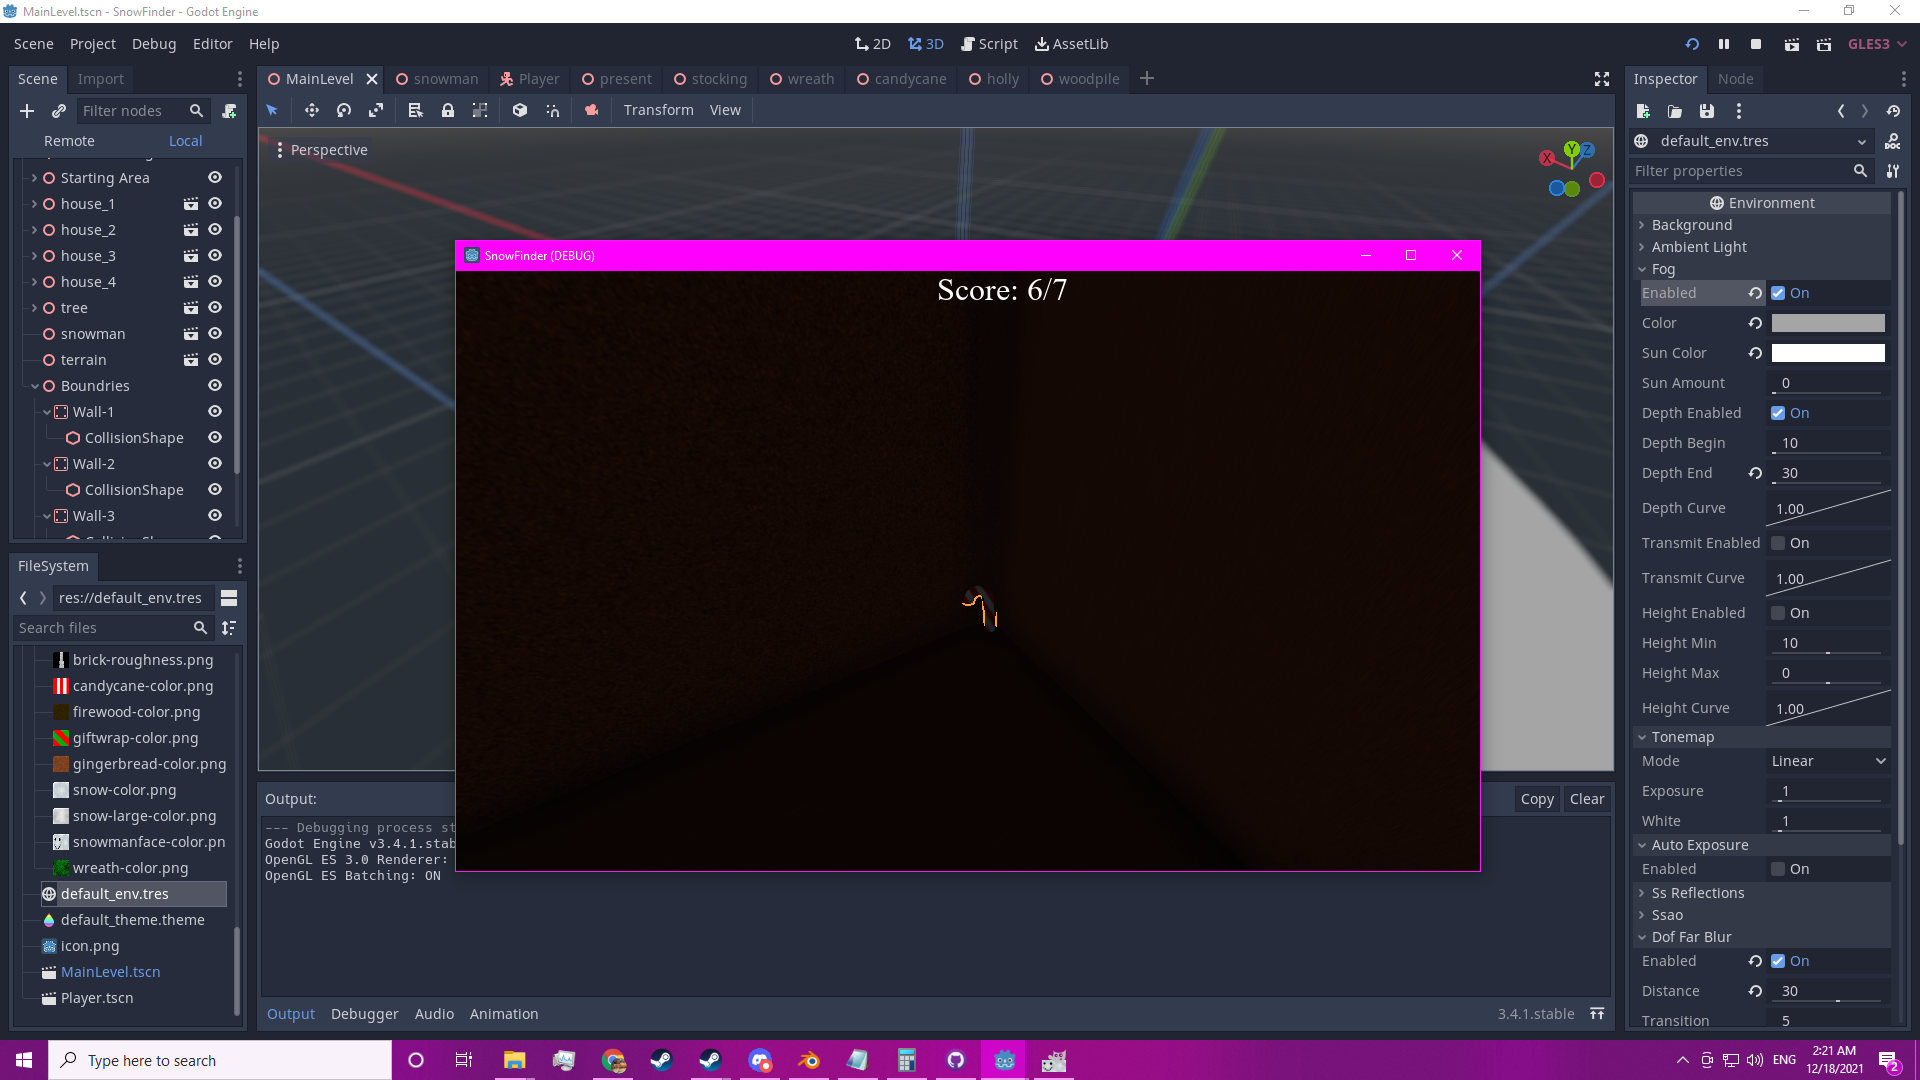1920x1080 pixels.
Task: Open the Debug menu
Action: (153, 44)
